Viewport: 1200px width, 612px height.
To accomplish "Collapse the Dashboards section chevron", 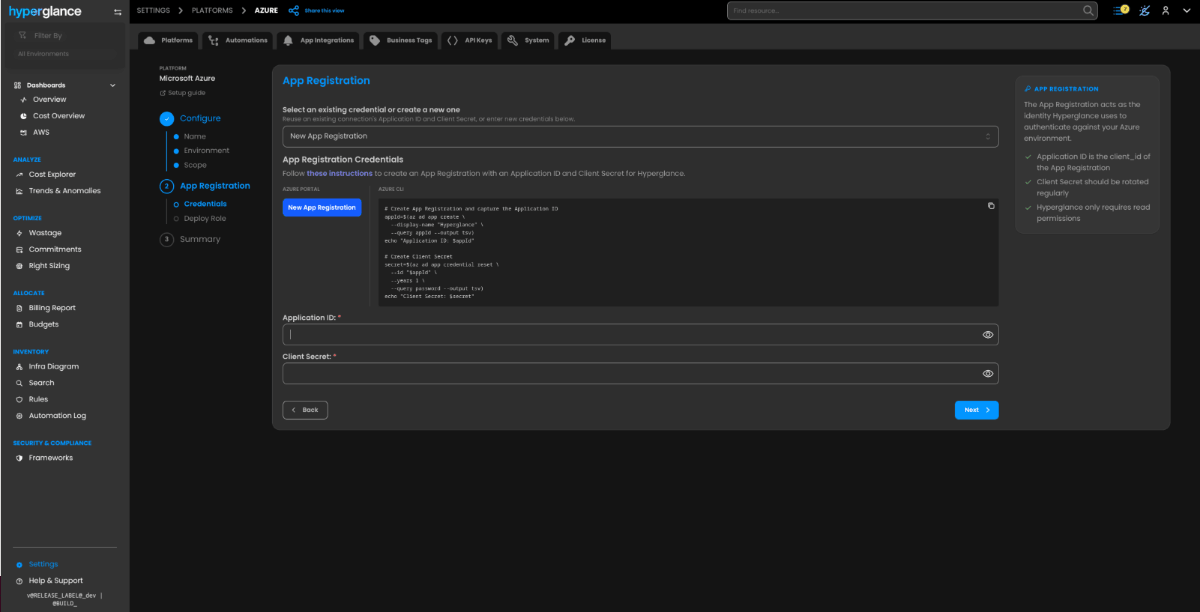I will (112, 85).
